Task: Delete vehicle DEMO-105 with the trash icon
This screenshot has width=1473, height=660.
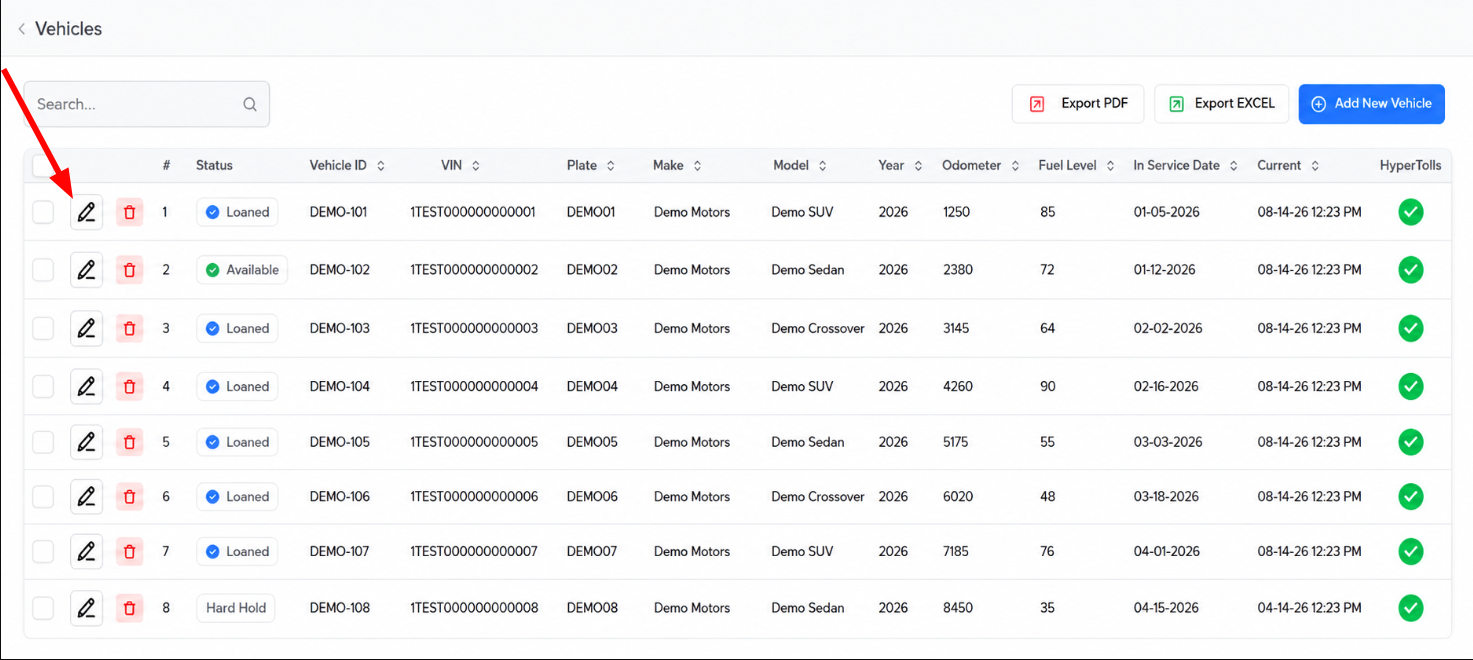Action: (130, 442)
